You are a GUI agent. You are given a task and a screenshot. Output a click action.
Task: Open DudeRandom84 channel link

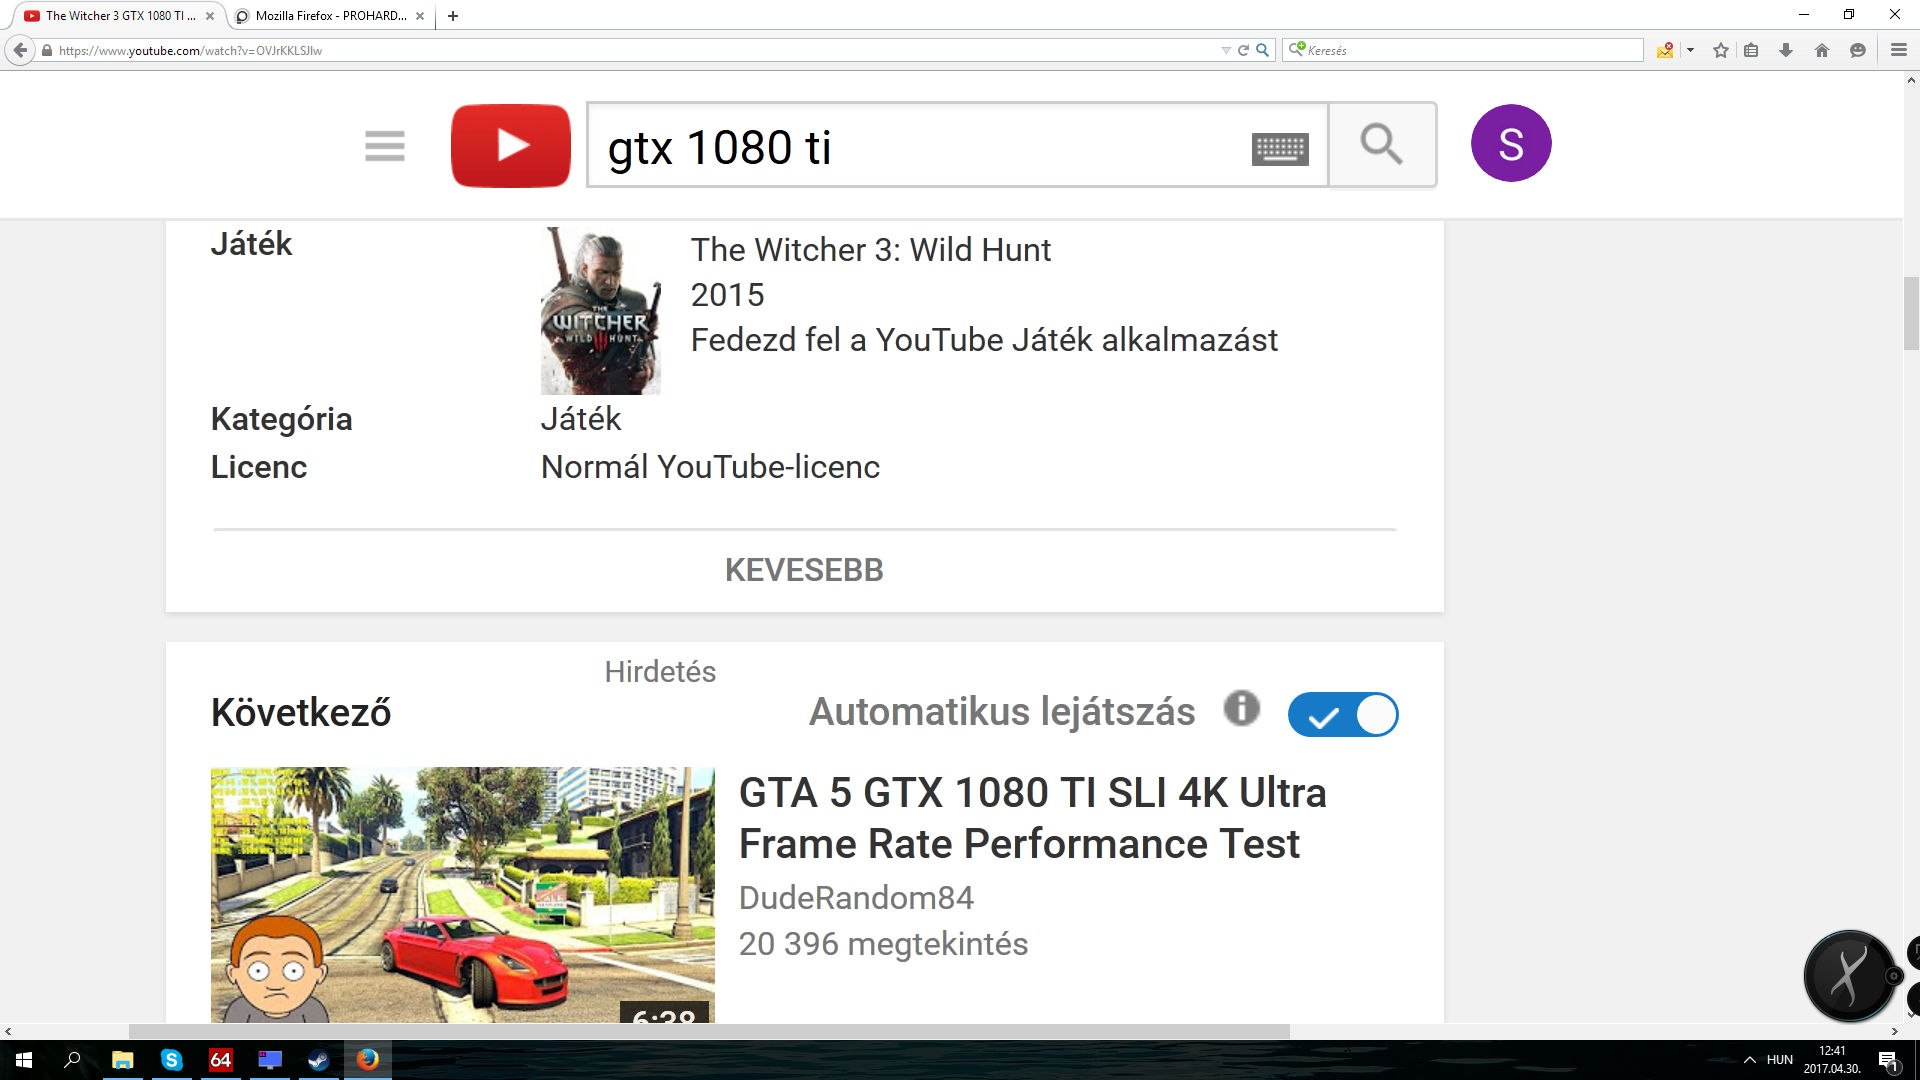[x=856, y=898]
